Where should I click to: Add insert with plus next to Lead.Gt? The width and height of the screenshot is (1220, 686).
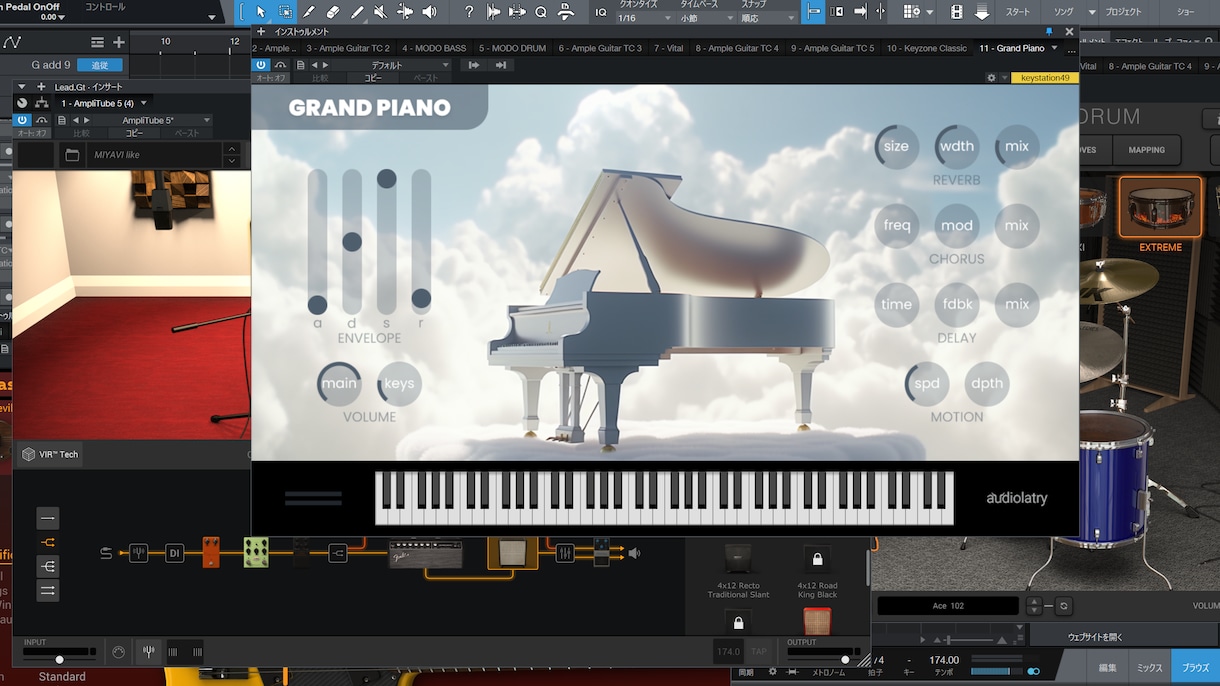[41, 87]
